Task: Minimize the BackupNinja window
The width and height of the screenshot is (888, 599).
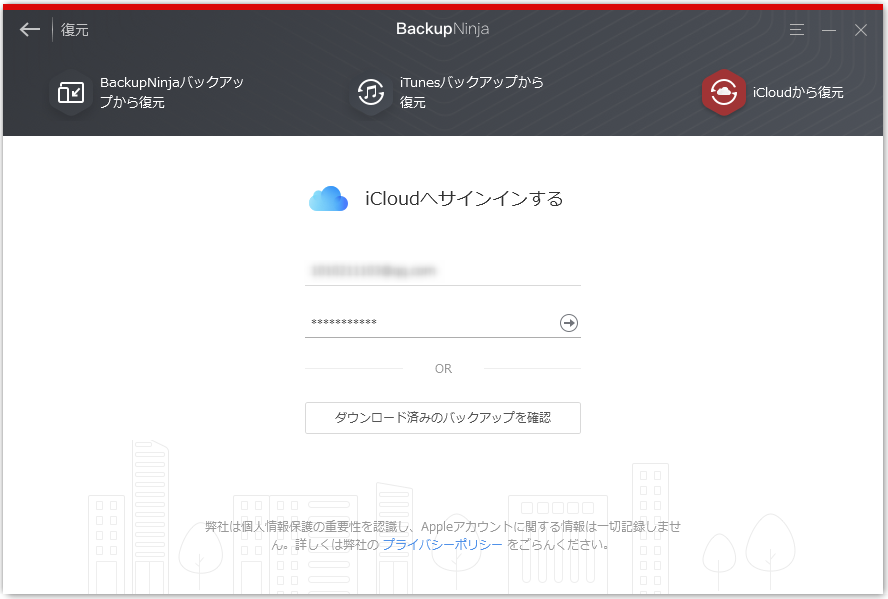Action: [x=829, y=30]
